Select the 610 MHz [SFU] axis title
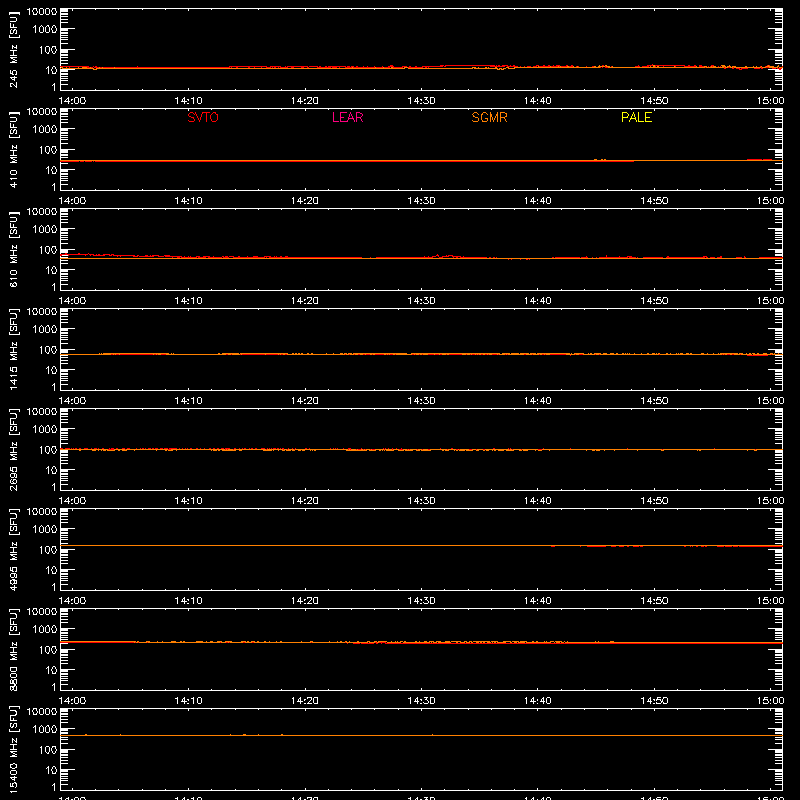This screenshot has height=800, width=800. [x=13, y=249]
